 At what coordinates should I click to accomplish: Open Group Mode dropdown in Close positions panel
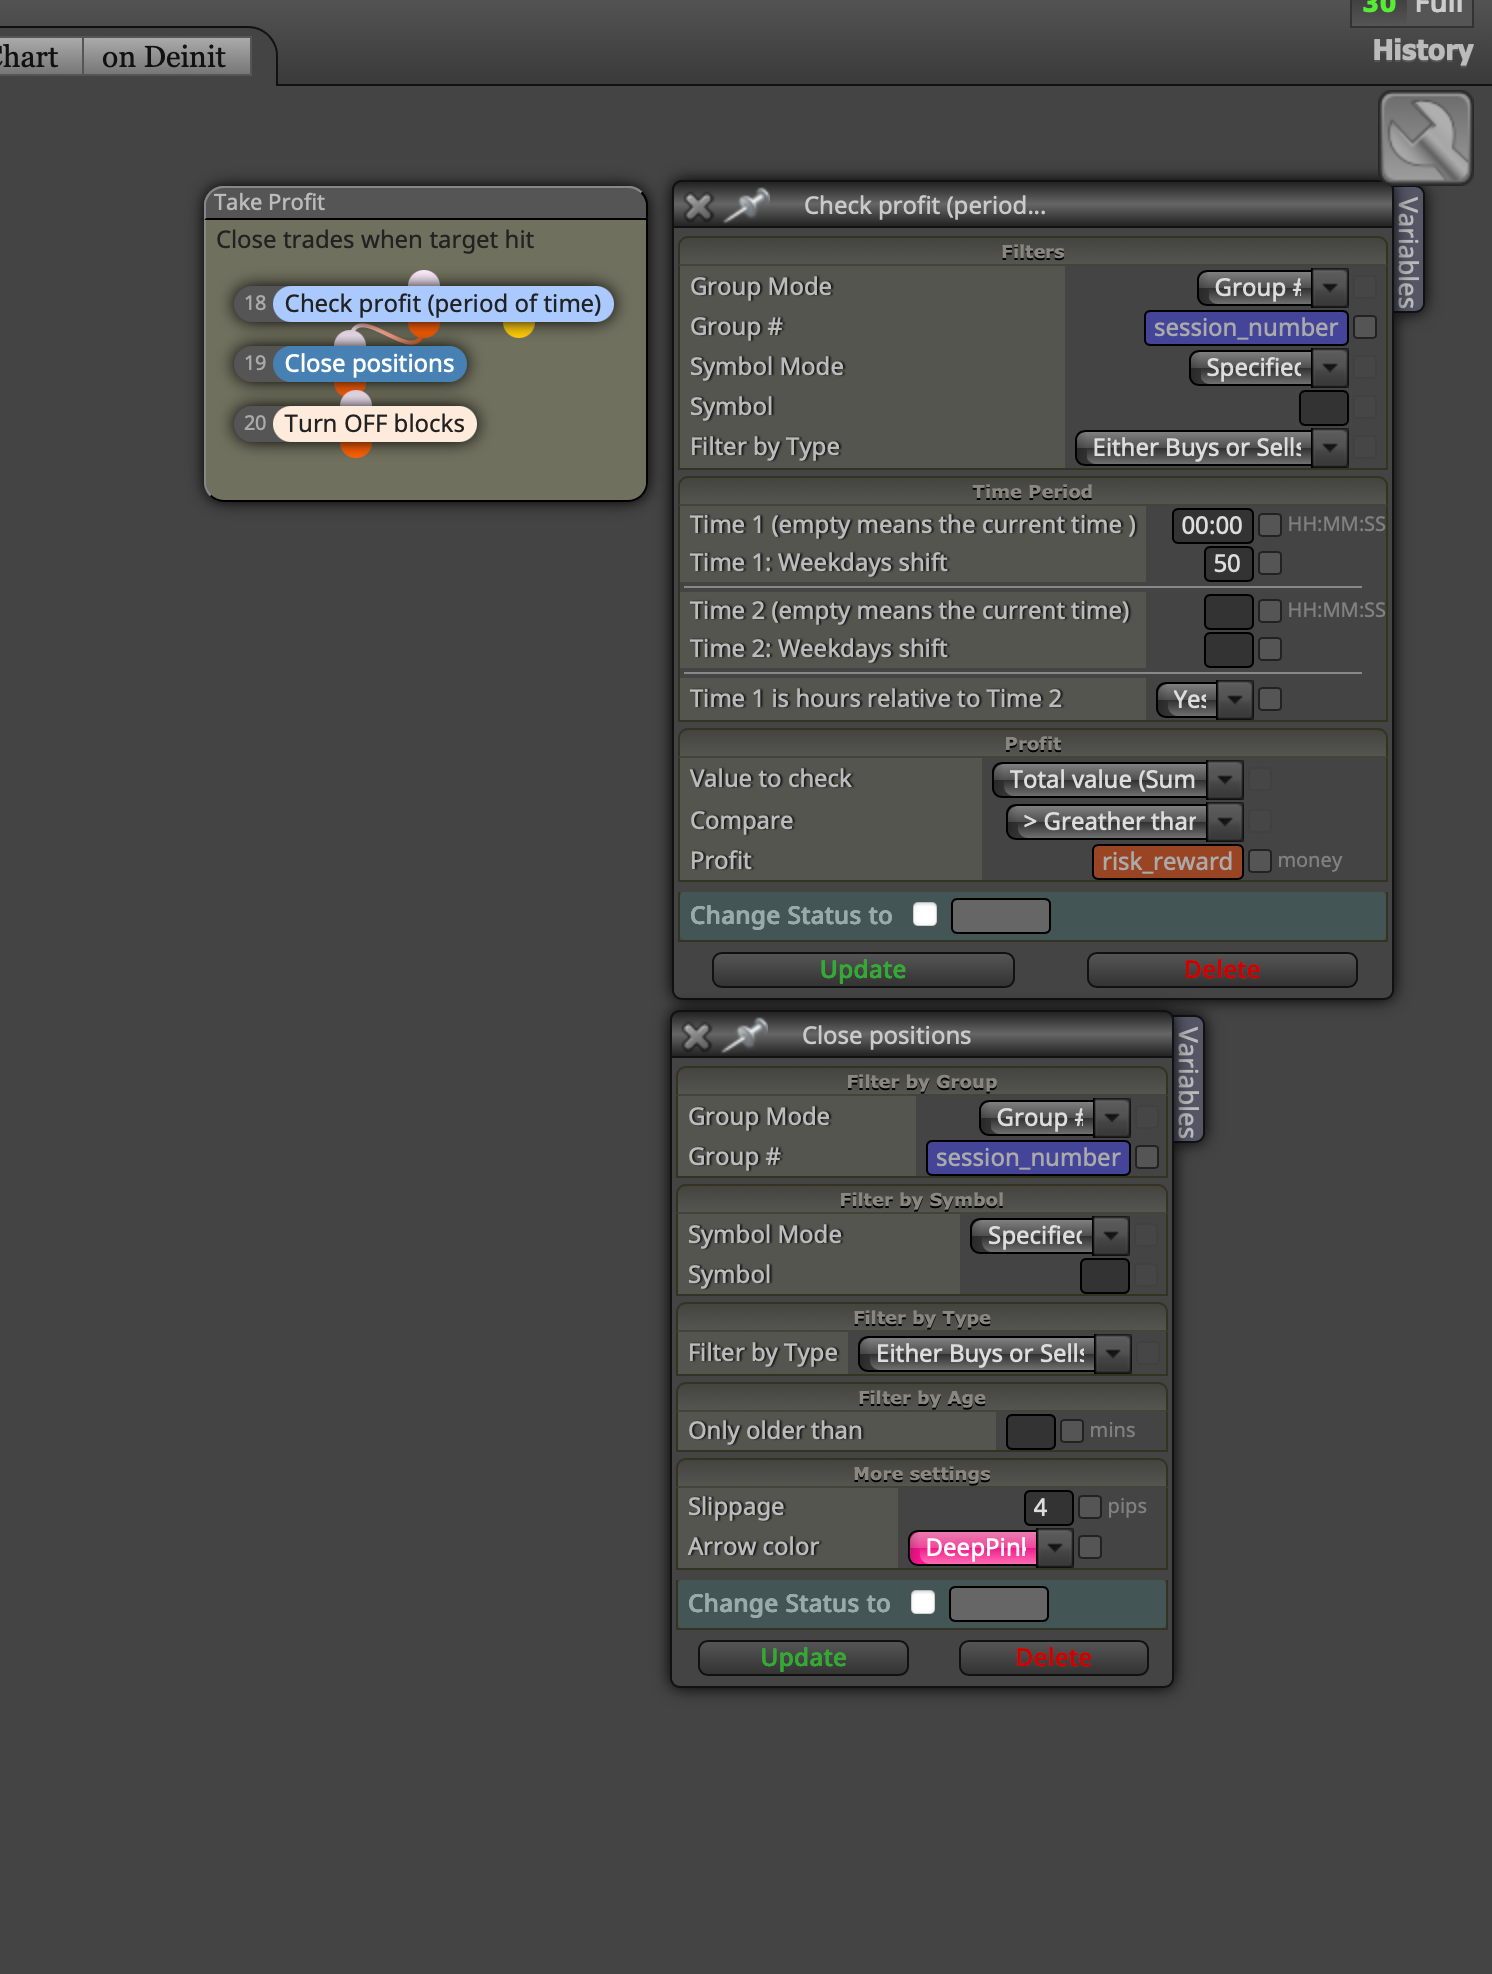coord(1054,1118)
